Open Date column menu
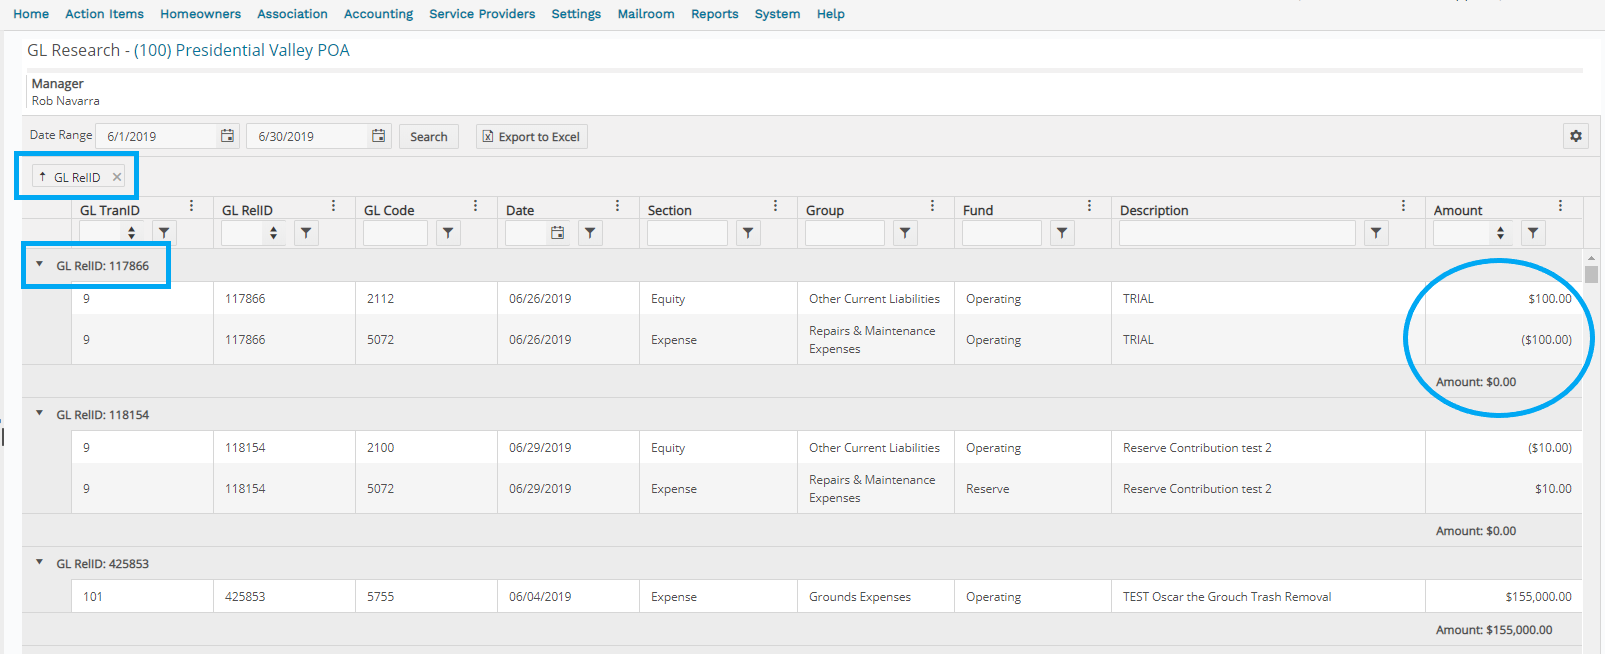The height and width of the screenshot is (654, 1605). [617, 206]
